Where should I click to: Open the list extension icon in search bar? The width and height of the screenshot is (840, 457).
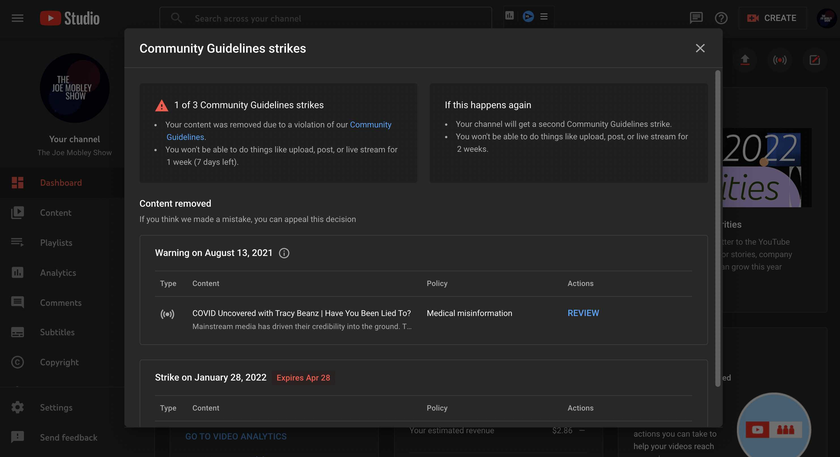click(544, 17)
